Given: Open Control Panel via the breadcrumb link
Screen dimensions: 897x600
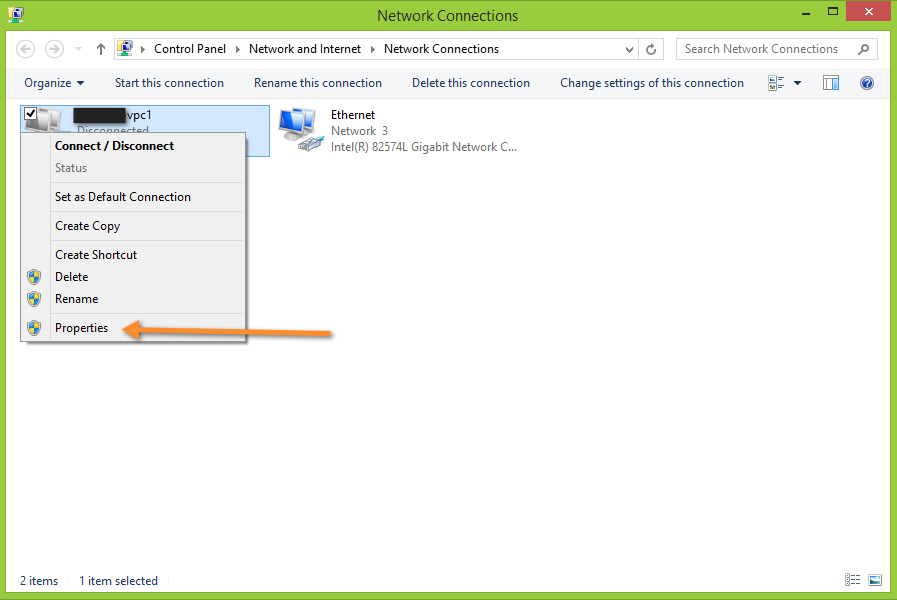Looking at the screenshot, I should tap(190, 48).
